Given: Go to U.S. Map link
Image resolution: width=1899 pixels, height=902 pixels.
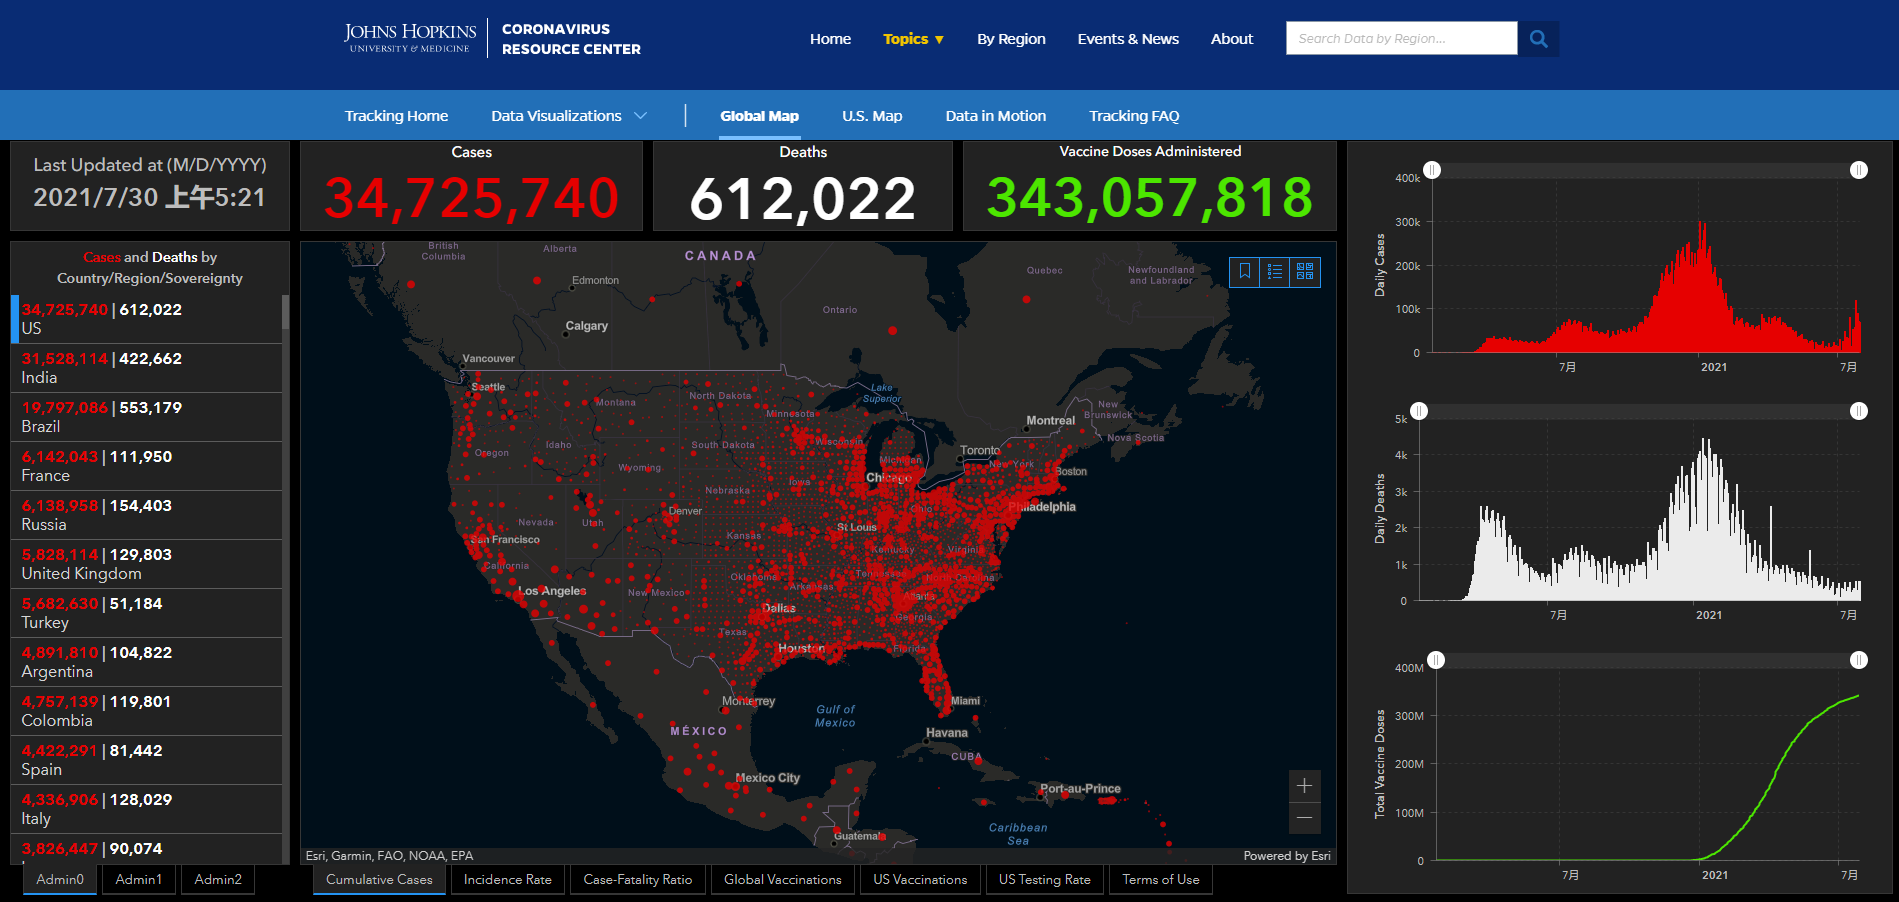Looking at the screenshot, I should (x=872, y=116).
